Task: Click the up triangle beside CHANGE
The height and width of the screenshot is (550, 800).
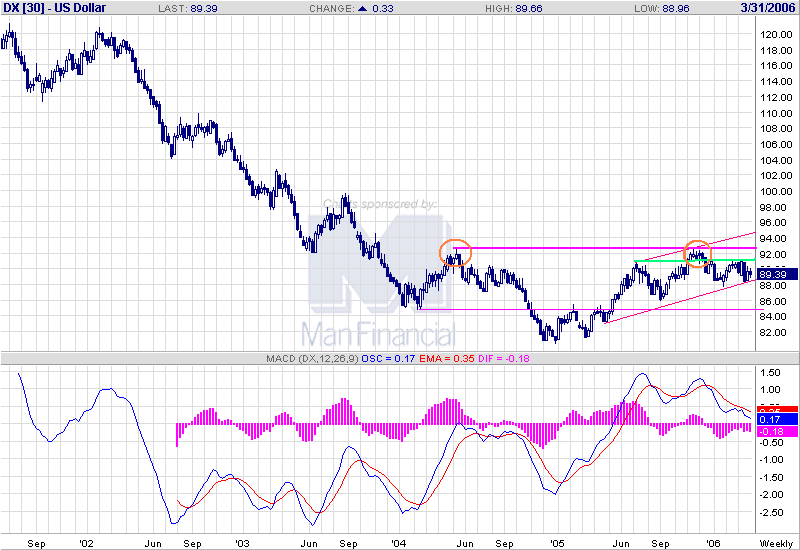Action: pos(363,9)
